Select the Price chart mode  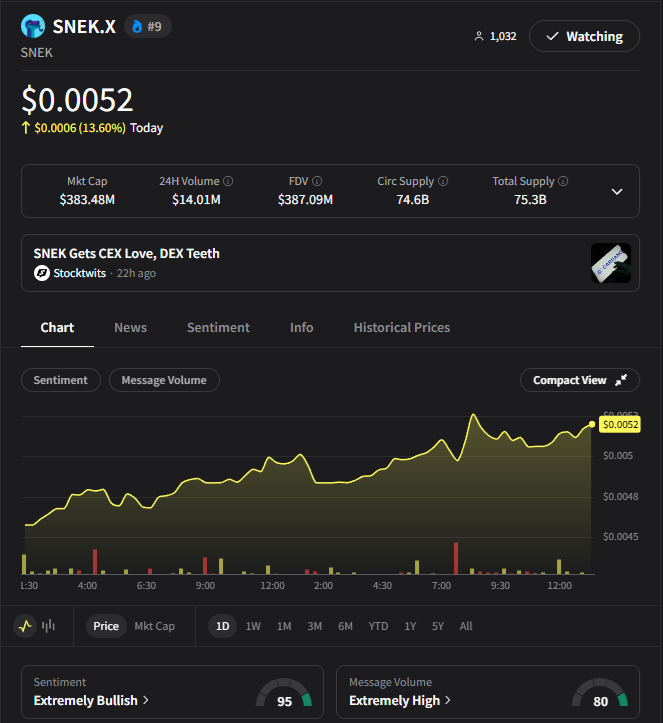106,626
